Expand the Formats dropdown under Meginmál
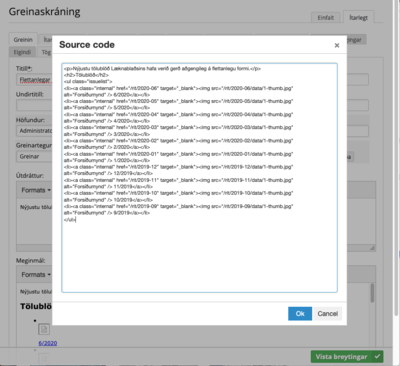This screenshot has width=400, height=366. click(x=36, y=275)
